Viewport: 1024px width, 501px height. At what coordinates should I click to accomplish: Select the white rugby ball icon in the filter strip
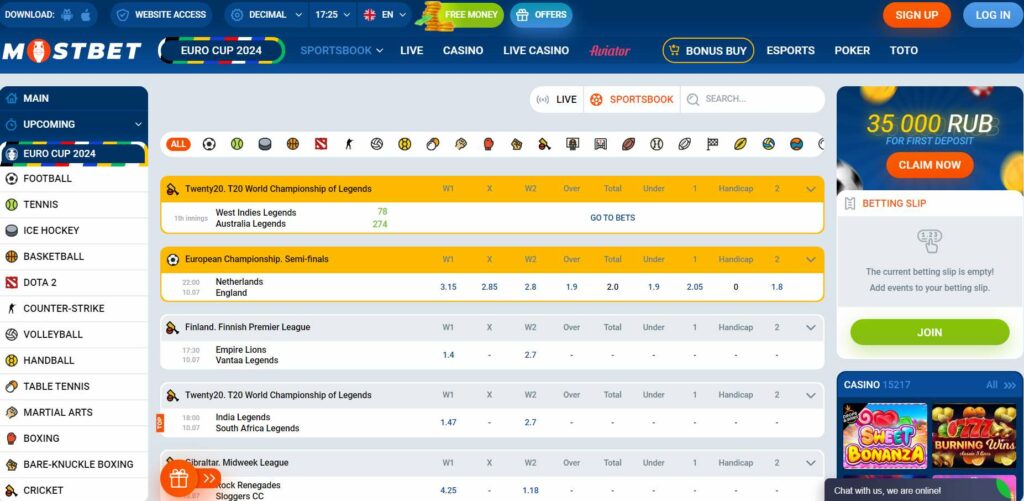(684, 144)
